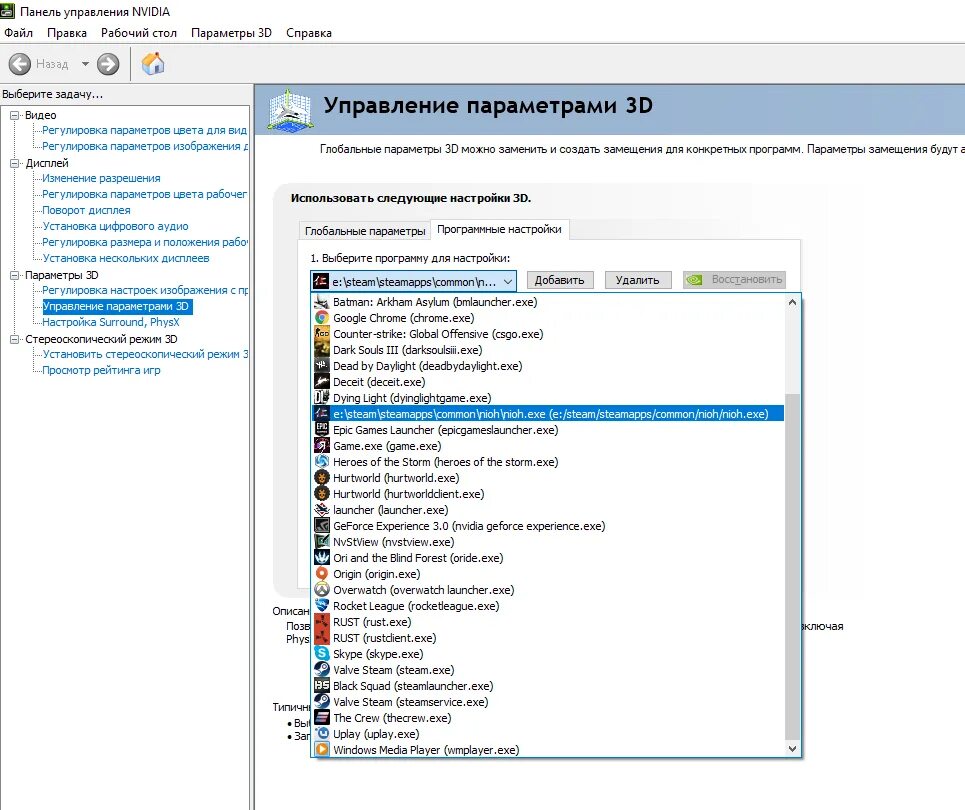
Task: Open the Рабочий стол menu
Action: [x=138, y=33]
